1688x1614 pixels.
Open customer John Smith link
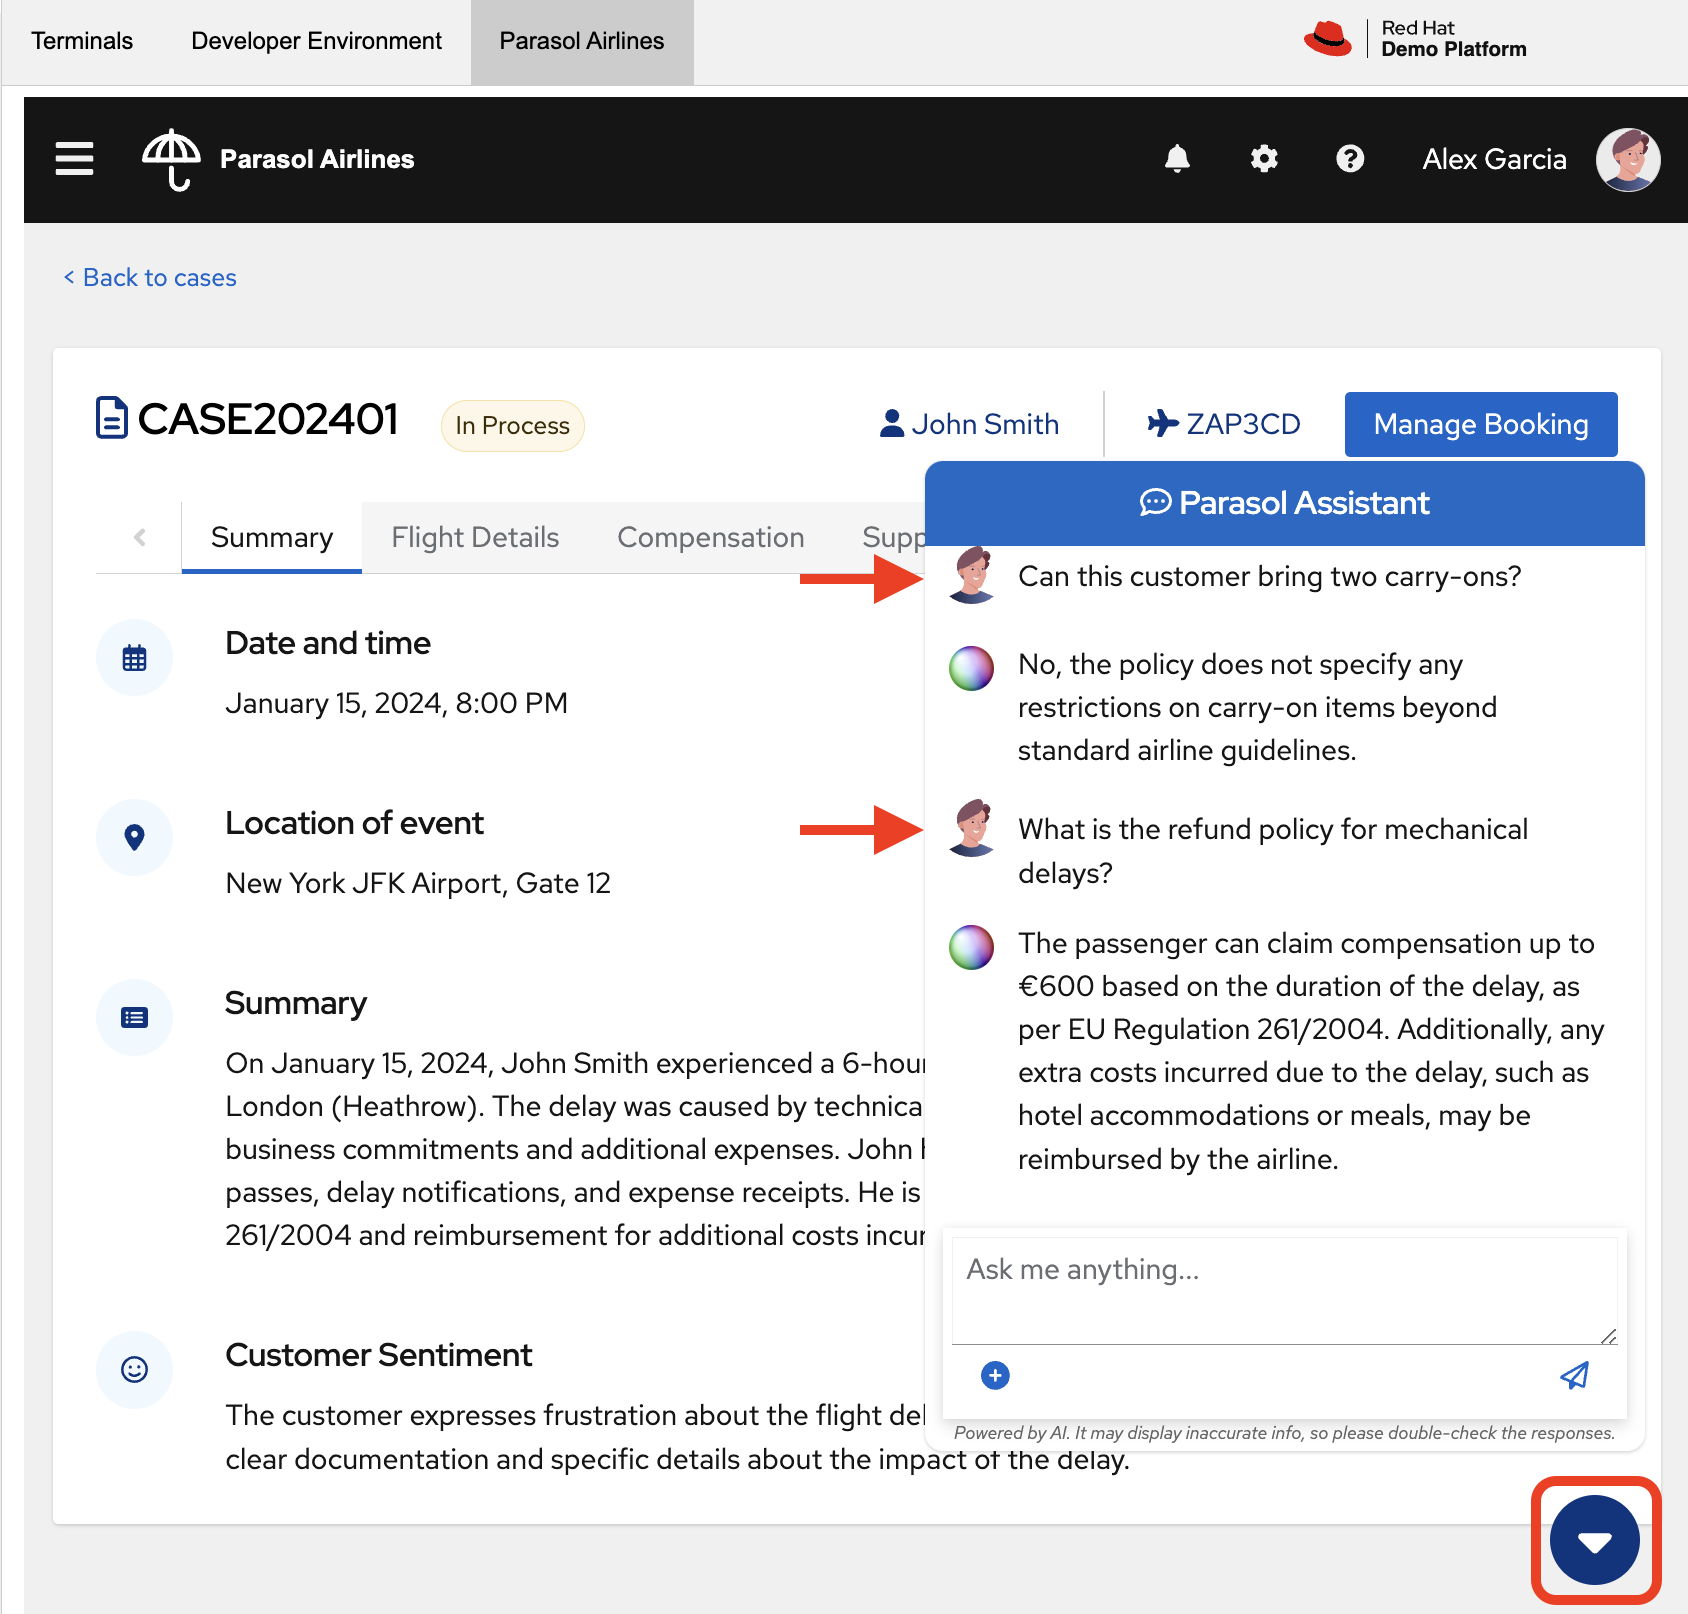(x=969, y=424)
